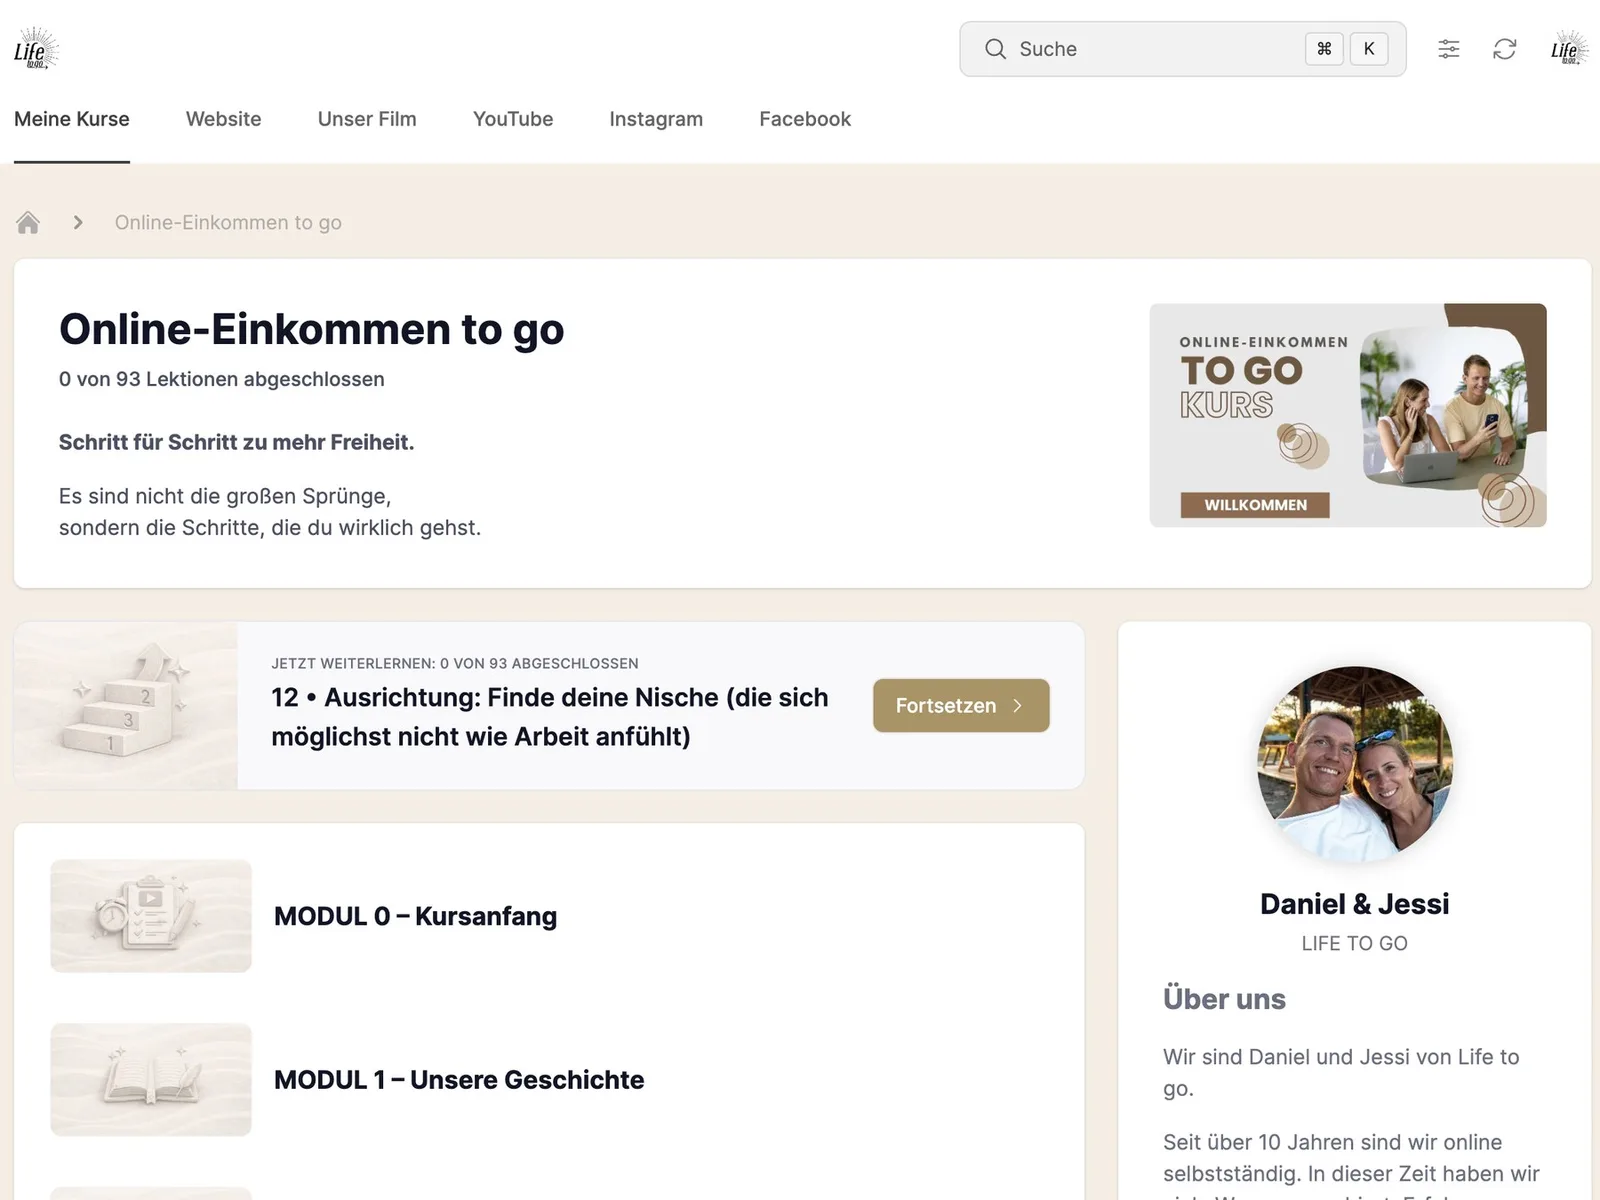Open lesson 12 Ausrichtung: Finde deine Nische

[x=550, y=717]
